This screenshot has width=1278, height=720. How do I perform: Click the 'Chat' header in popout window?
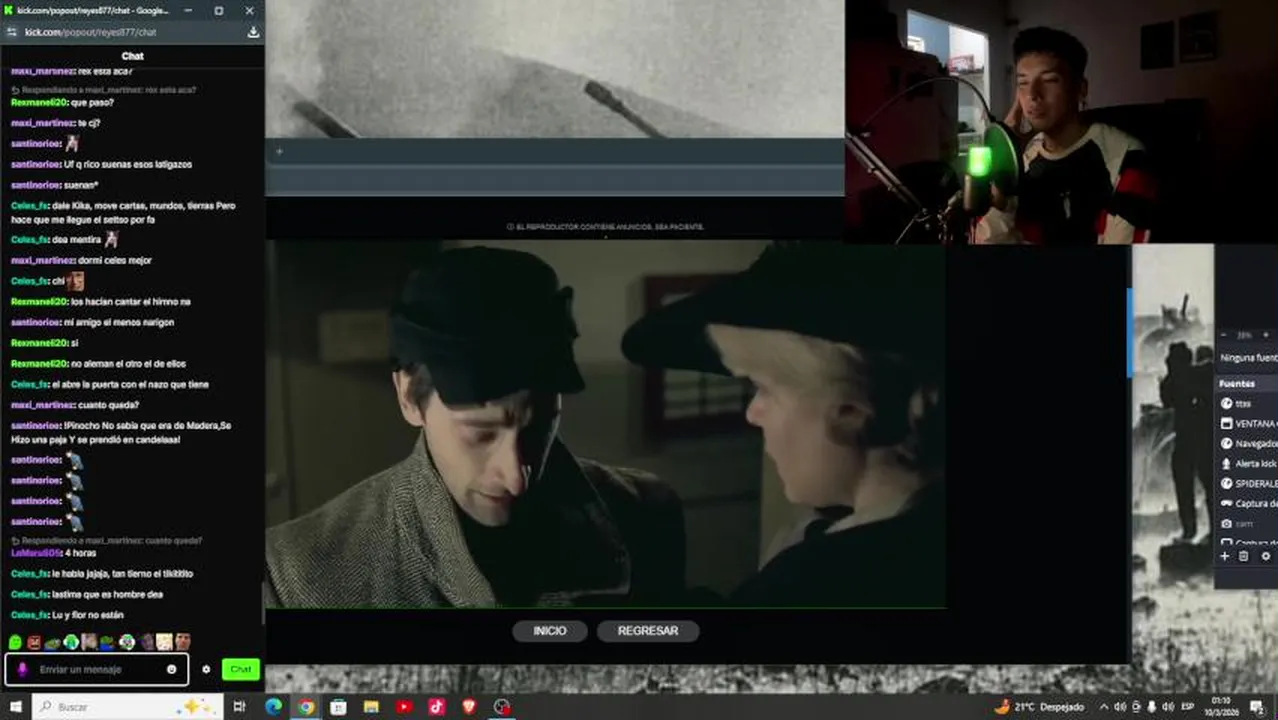[x=132, y=56]
